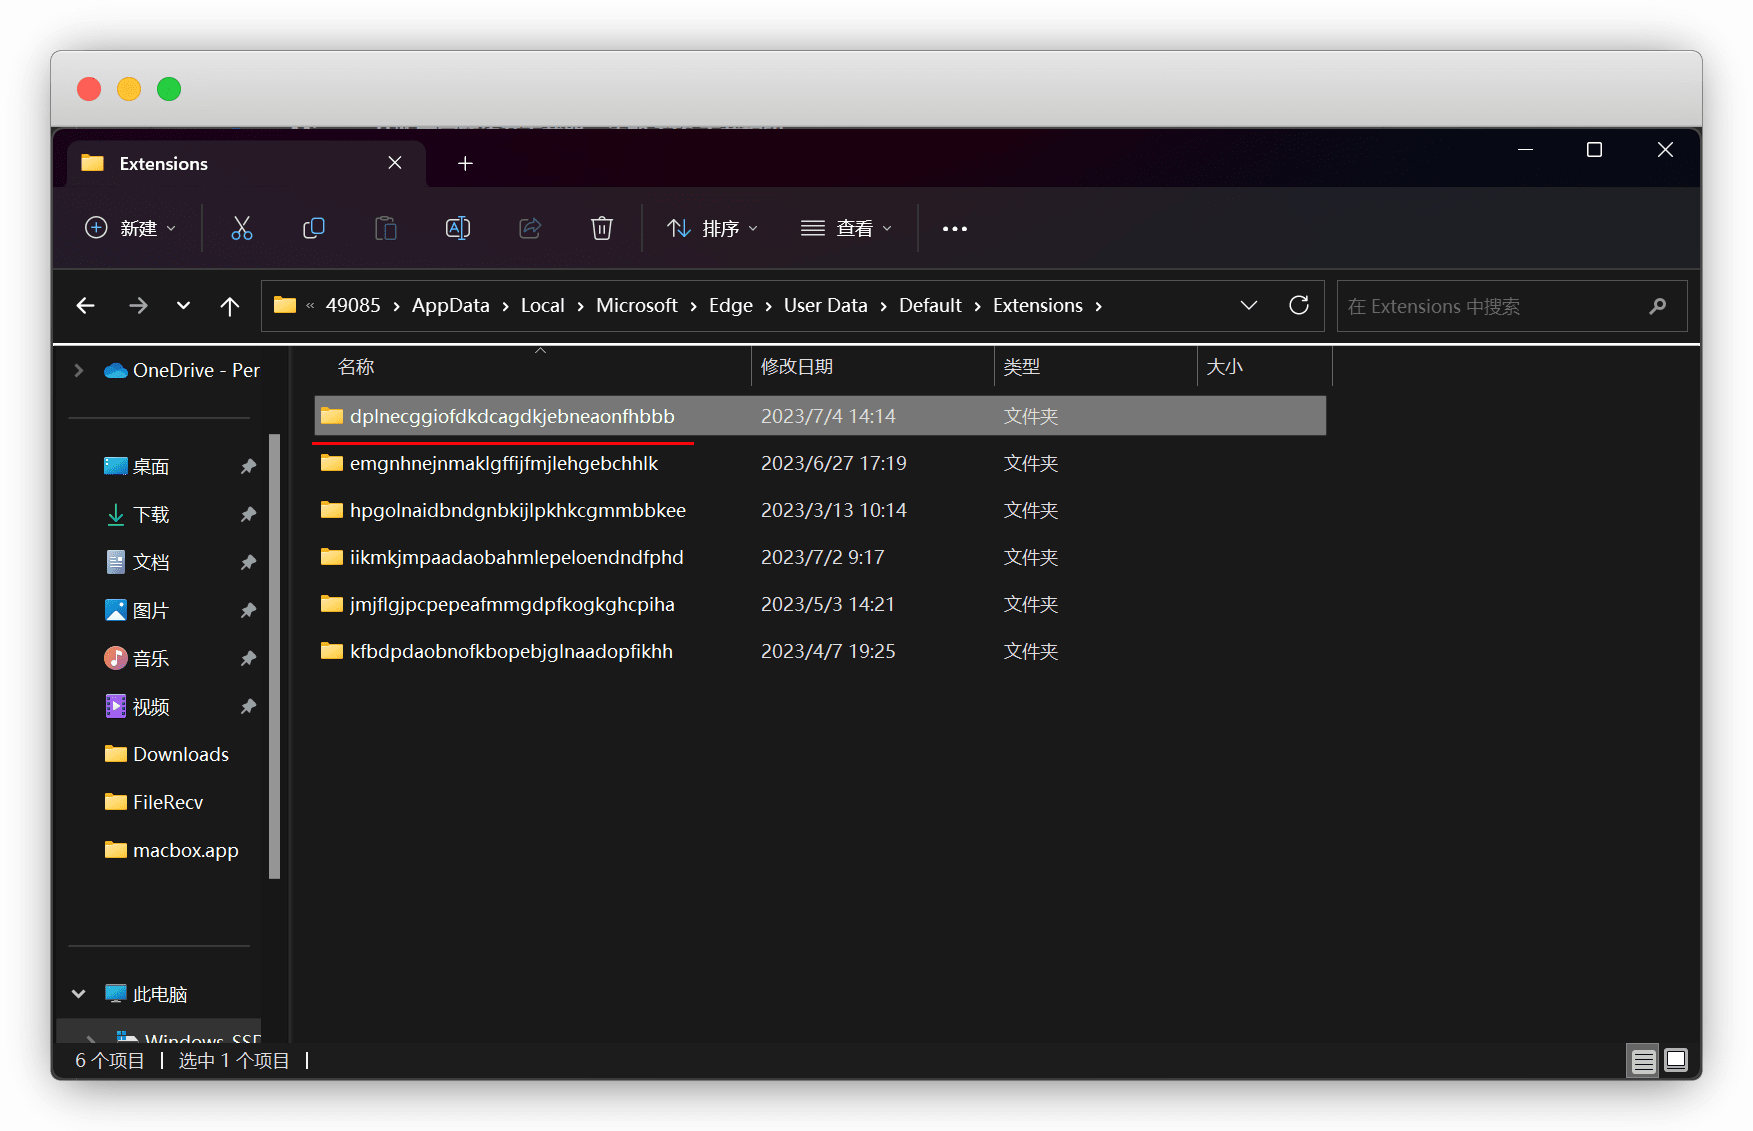Delete selection with the trash icon
Screen dimensions: 1753x1131
coord(602,228)
